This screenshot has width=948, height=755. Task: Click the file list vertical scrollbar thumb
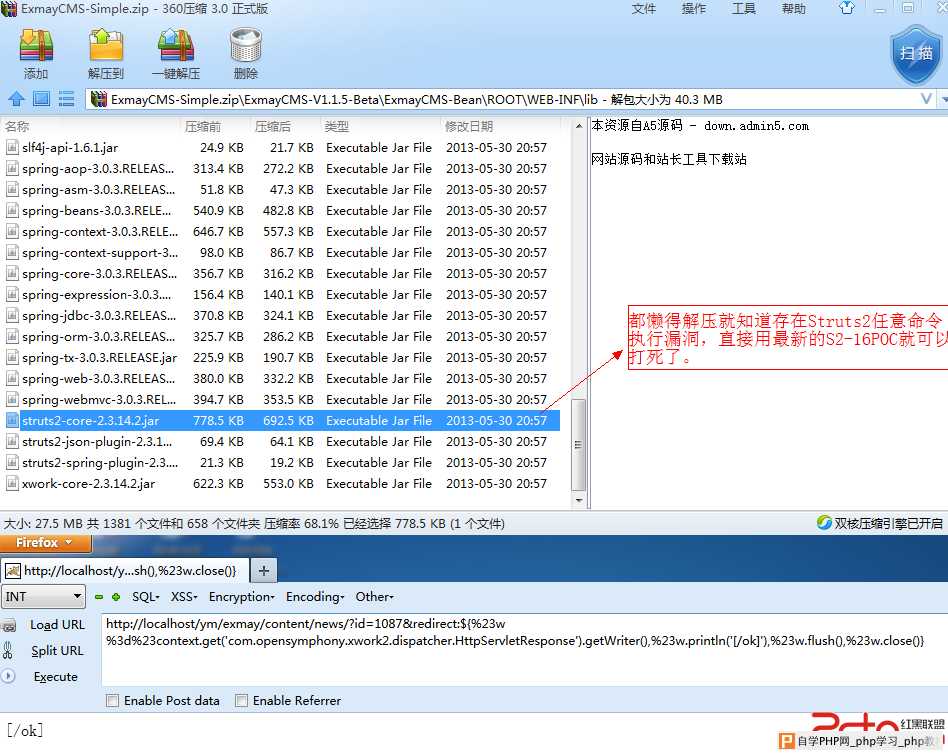(579, 444)
